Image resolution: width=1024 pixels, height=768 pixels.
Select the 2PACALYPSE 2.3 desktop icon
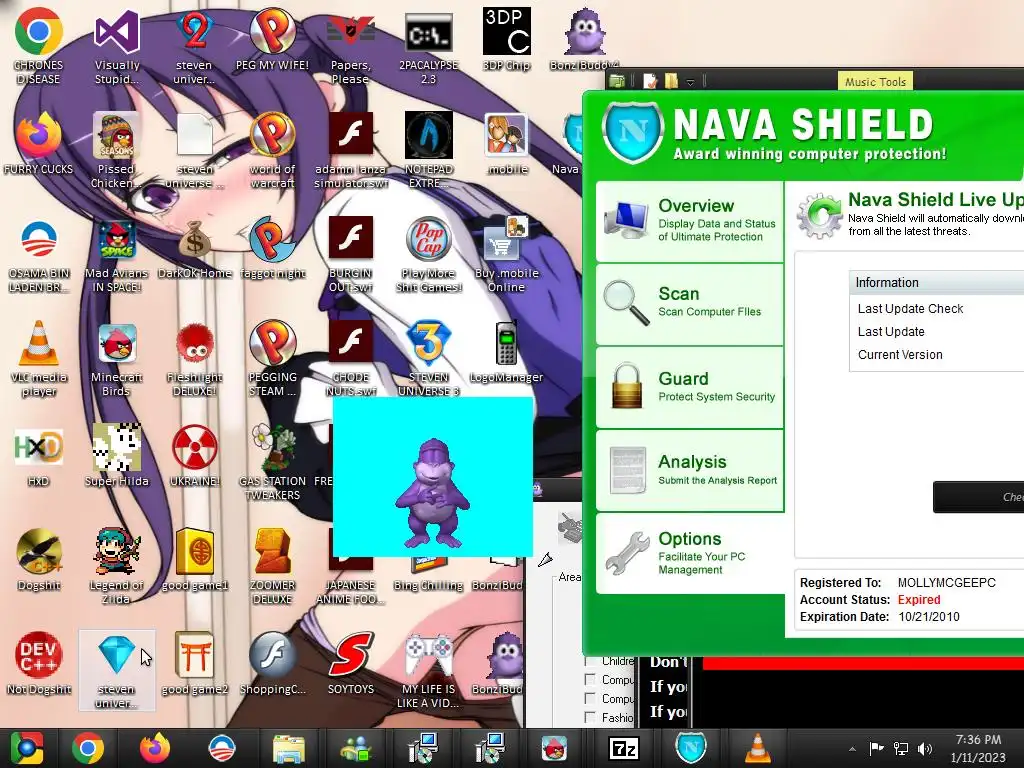[x=428, y=46]
